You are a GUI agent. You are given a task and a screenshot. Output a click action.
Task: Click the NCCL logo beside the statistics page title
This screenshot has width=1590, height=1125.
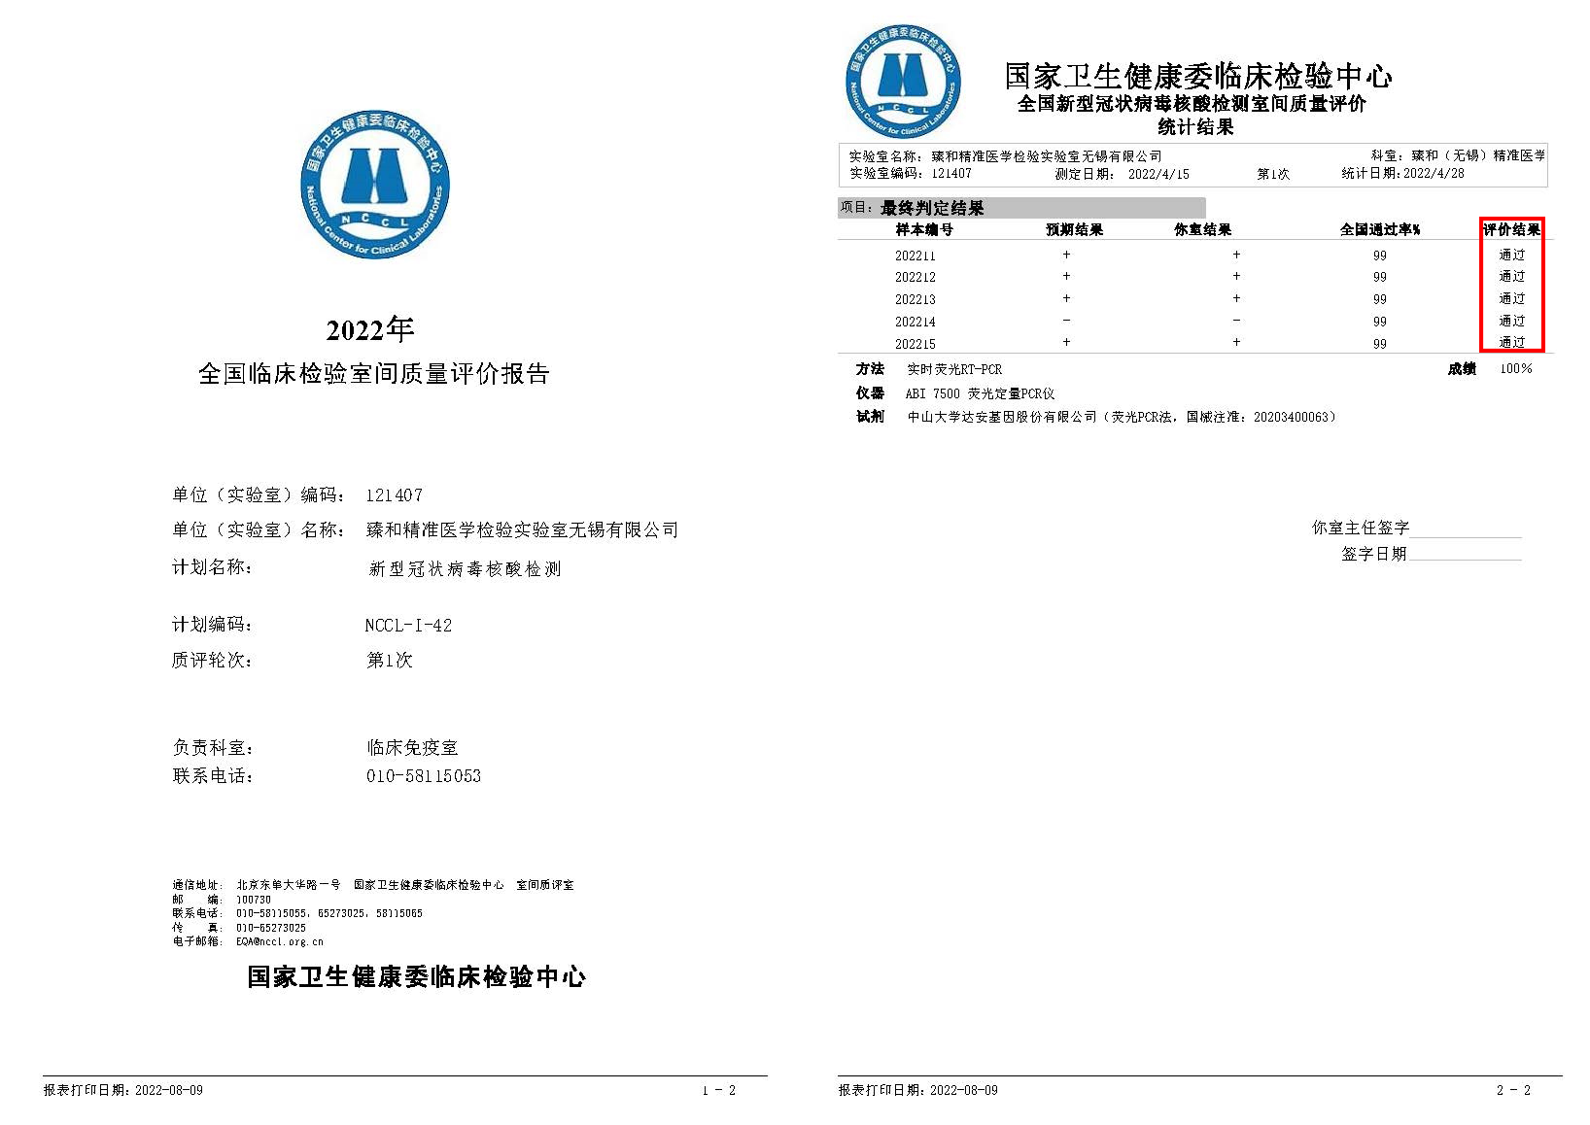click(903, 81)
